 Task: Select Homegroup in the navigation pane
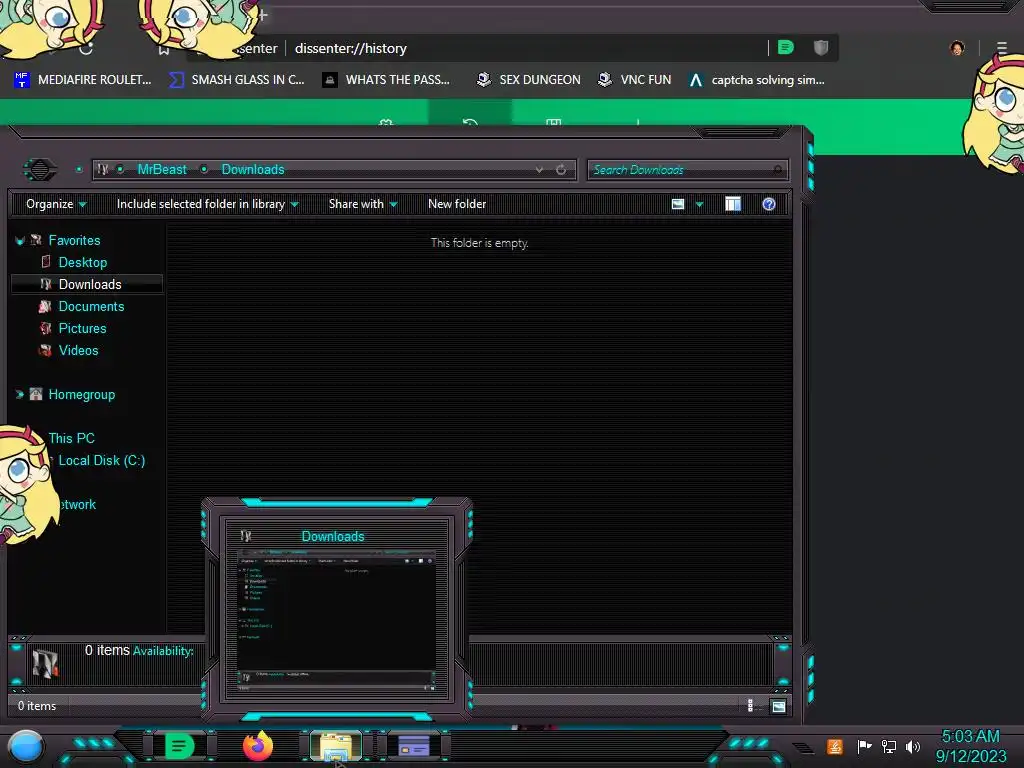tap(82, 394)
